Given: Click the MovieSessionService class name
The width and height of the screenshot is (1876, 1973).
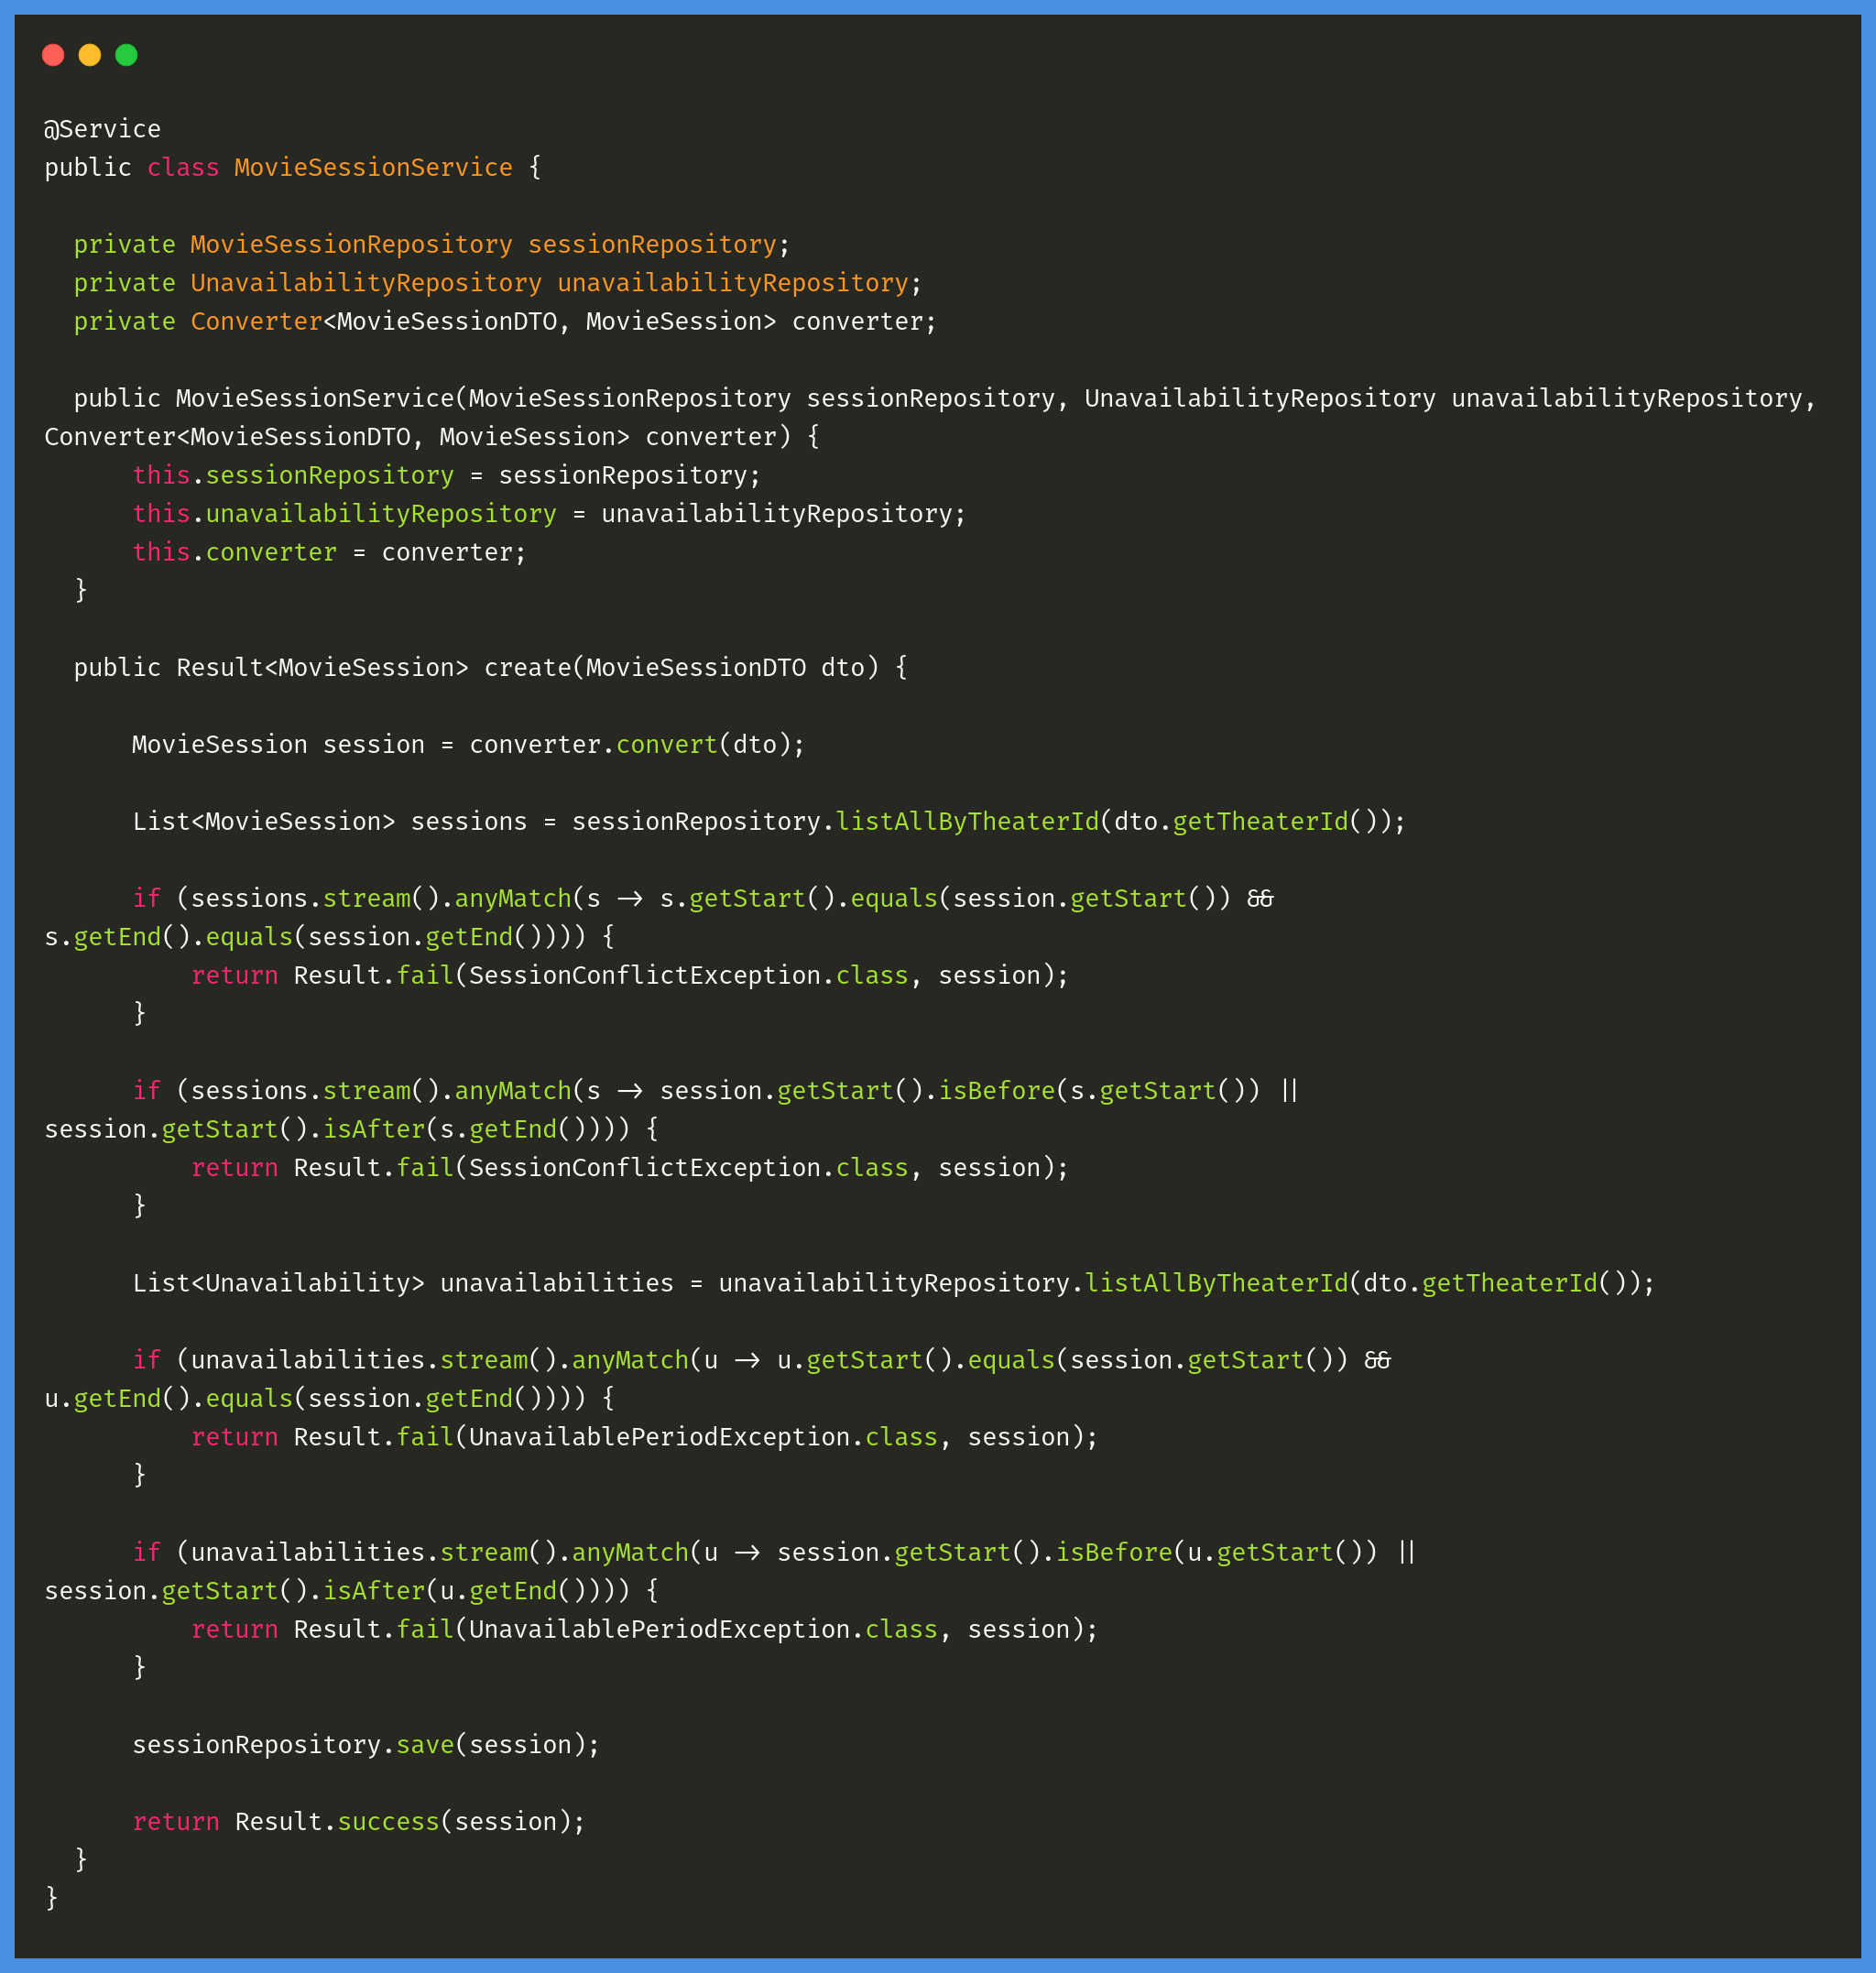Looking at the screenshot, I should (372, 167).
